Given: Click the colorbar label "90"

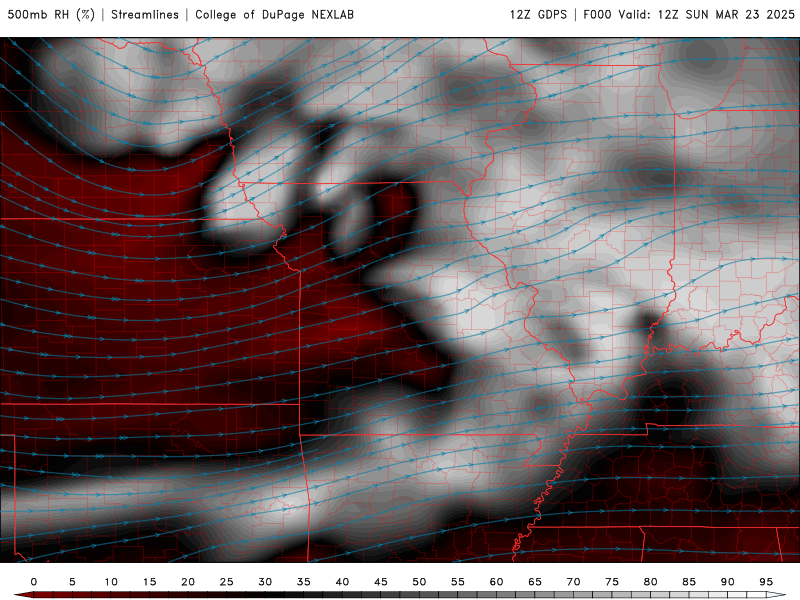Looking at the screenshot, I should coord(728,582).
